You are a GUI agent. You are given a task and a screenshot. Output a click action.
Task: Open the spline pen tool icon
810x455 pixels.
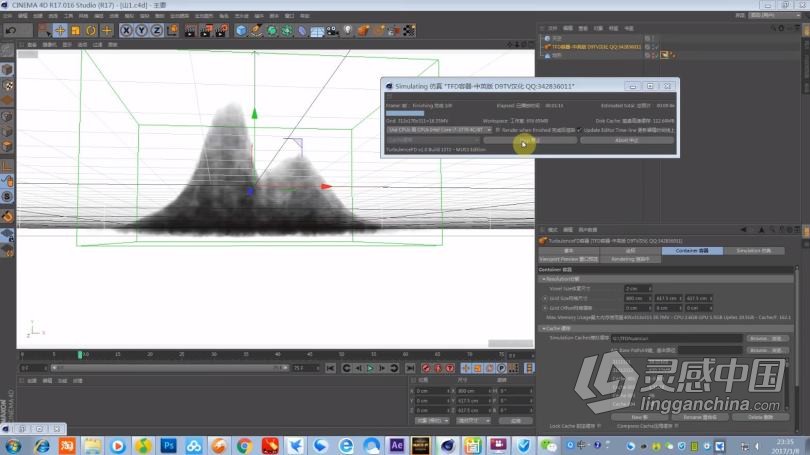click(256, 30)
